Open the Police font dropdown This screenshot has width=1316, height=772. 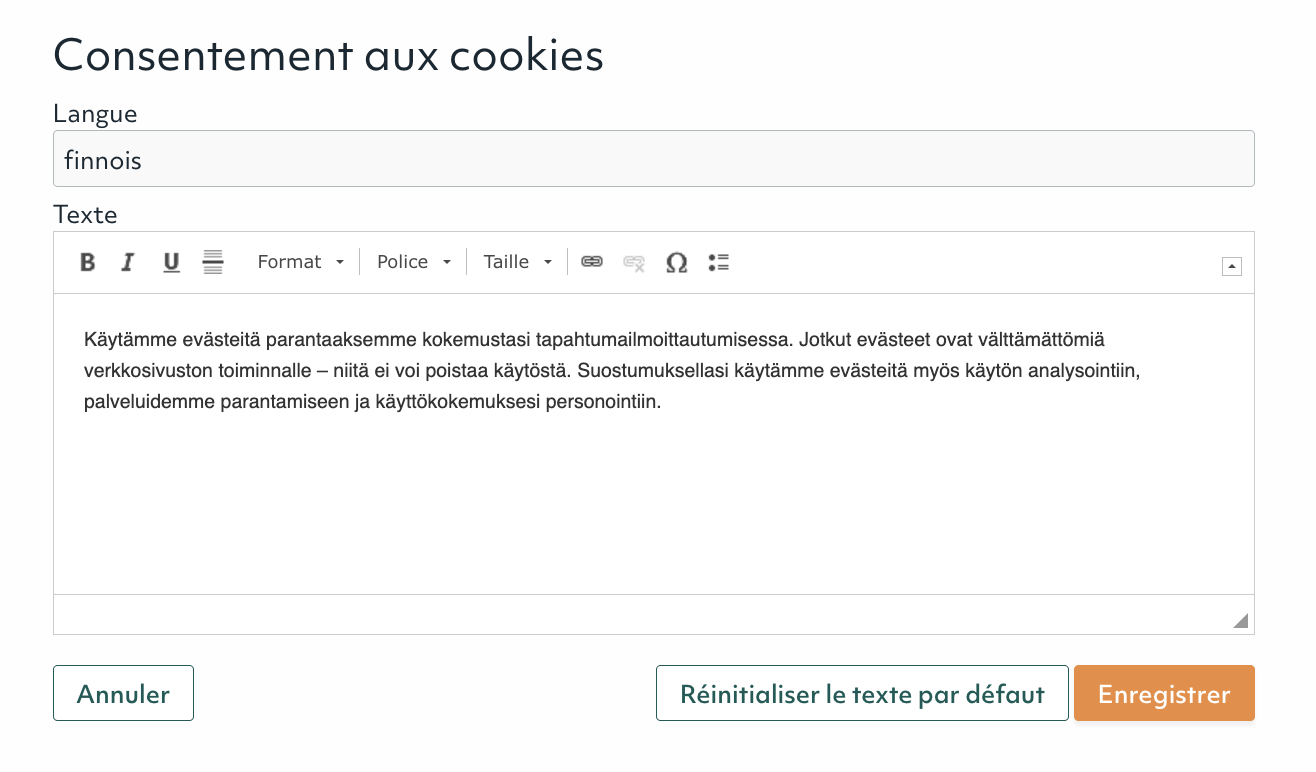(x=414, y=262)
